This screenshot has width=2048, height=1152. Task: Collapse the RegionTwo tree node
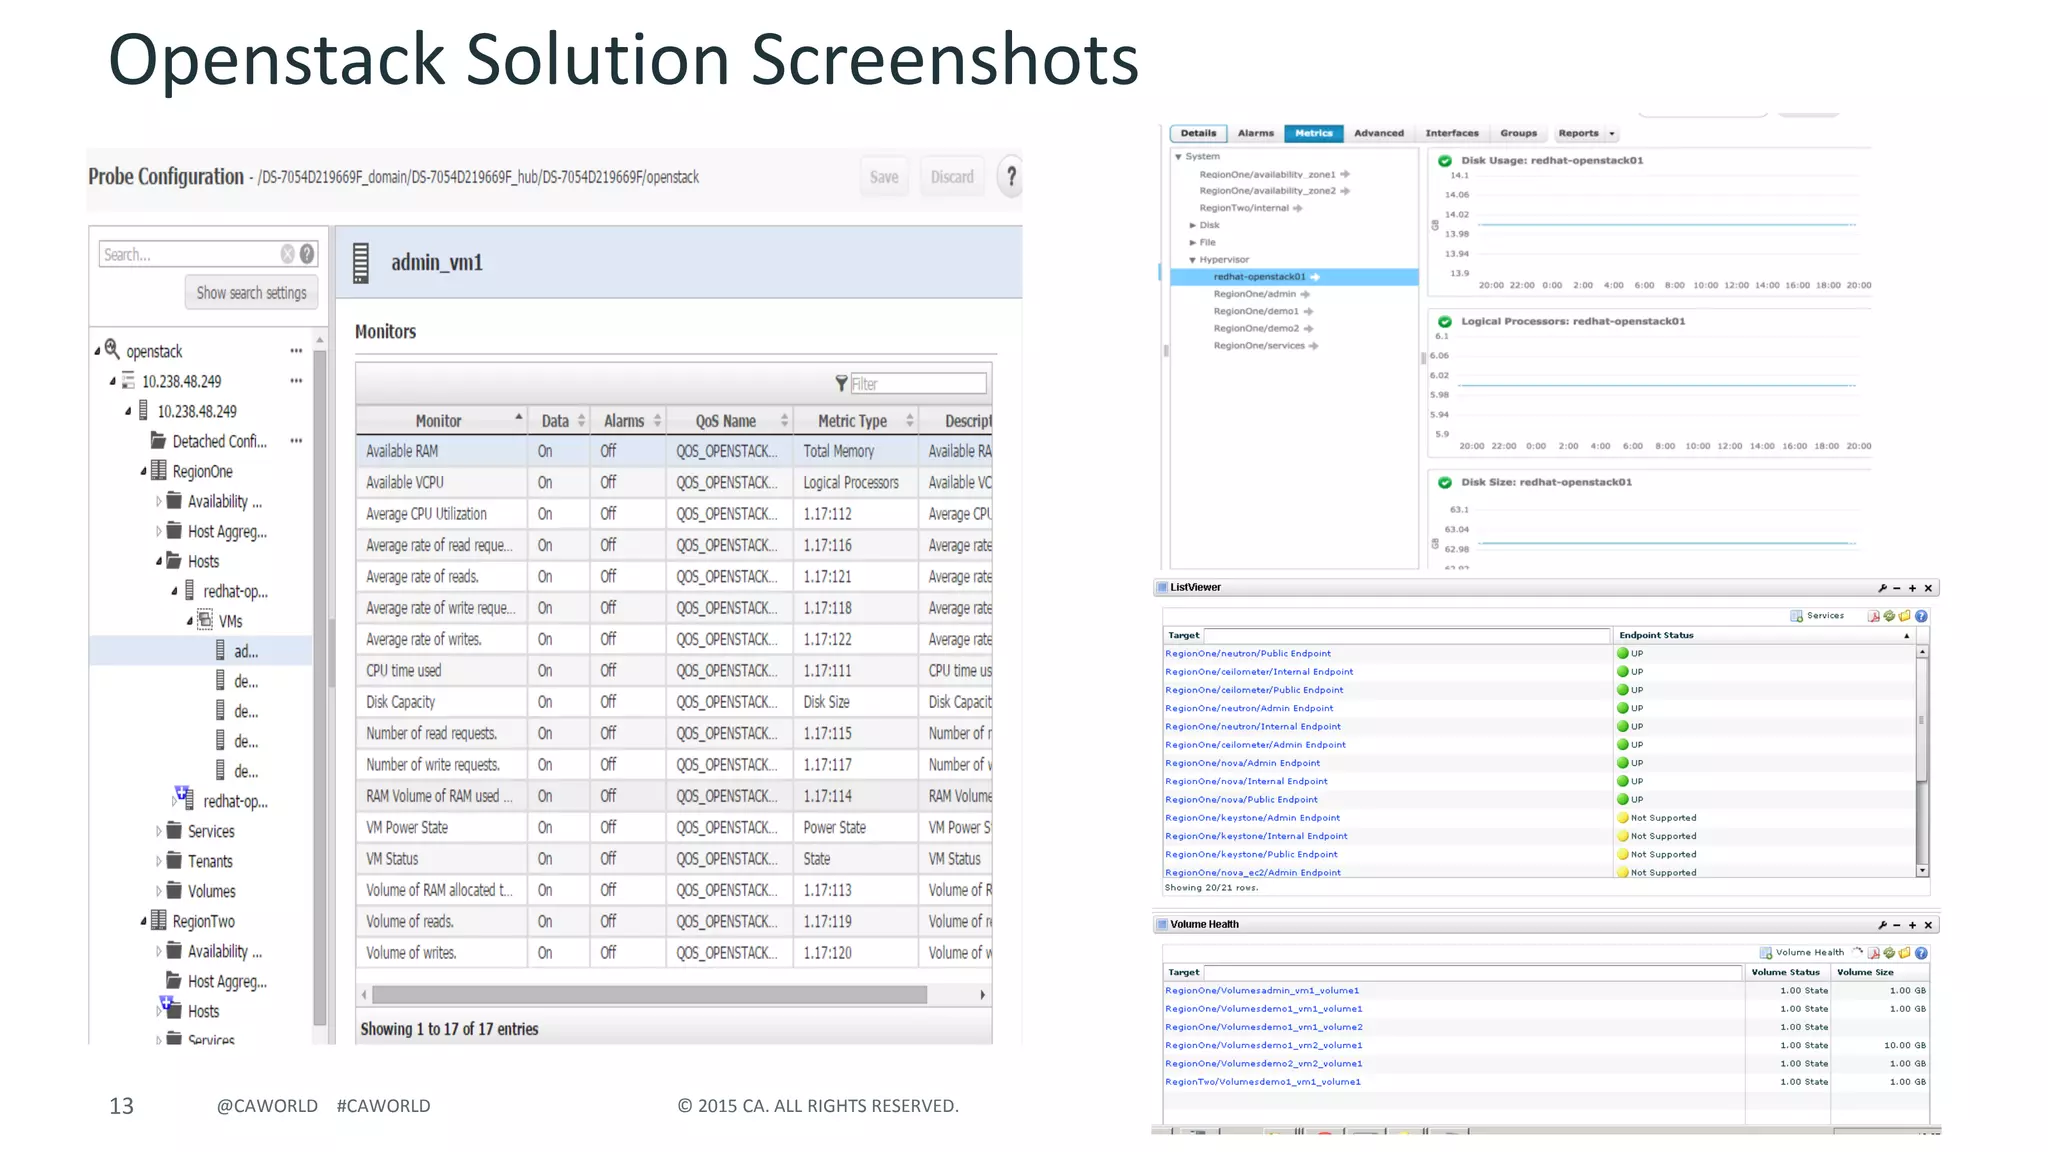pos(143,921)
